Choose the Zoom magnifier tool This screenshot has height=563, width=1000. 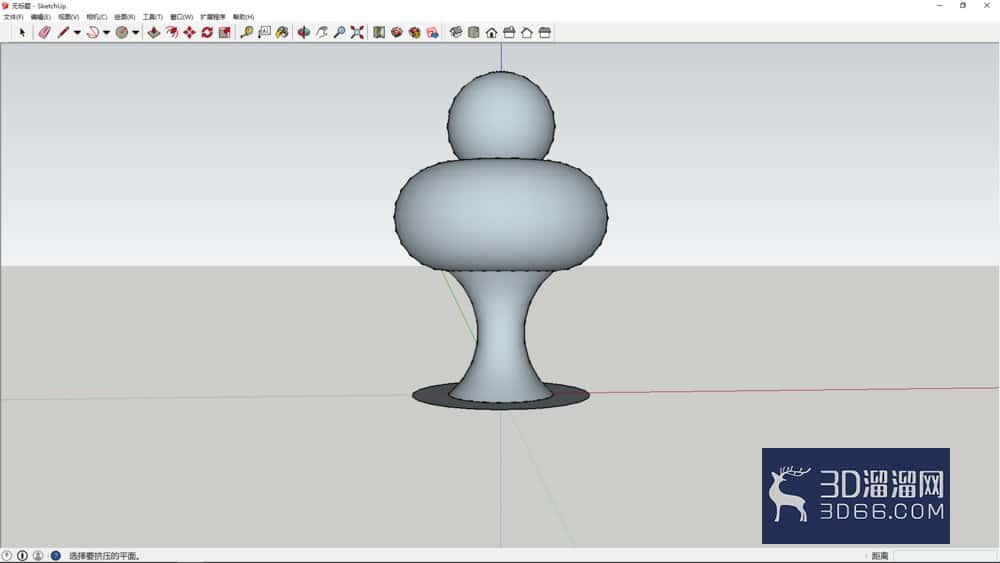[x=339, y=33]
